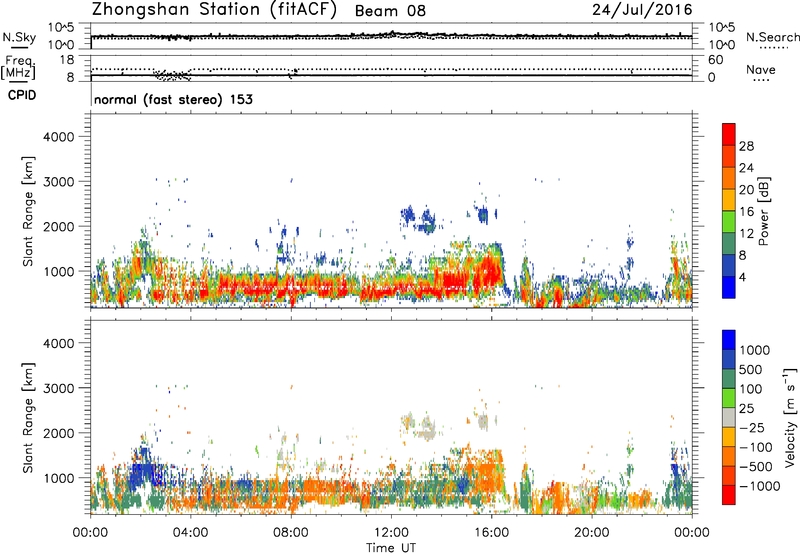800x554 pixels.
Task: Click the text "normal (fast stereo) 153"
Action: click(x=173, y=99)
